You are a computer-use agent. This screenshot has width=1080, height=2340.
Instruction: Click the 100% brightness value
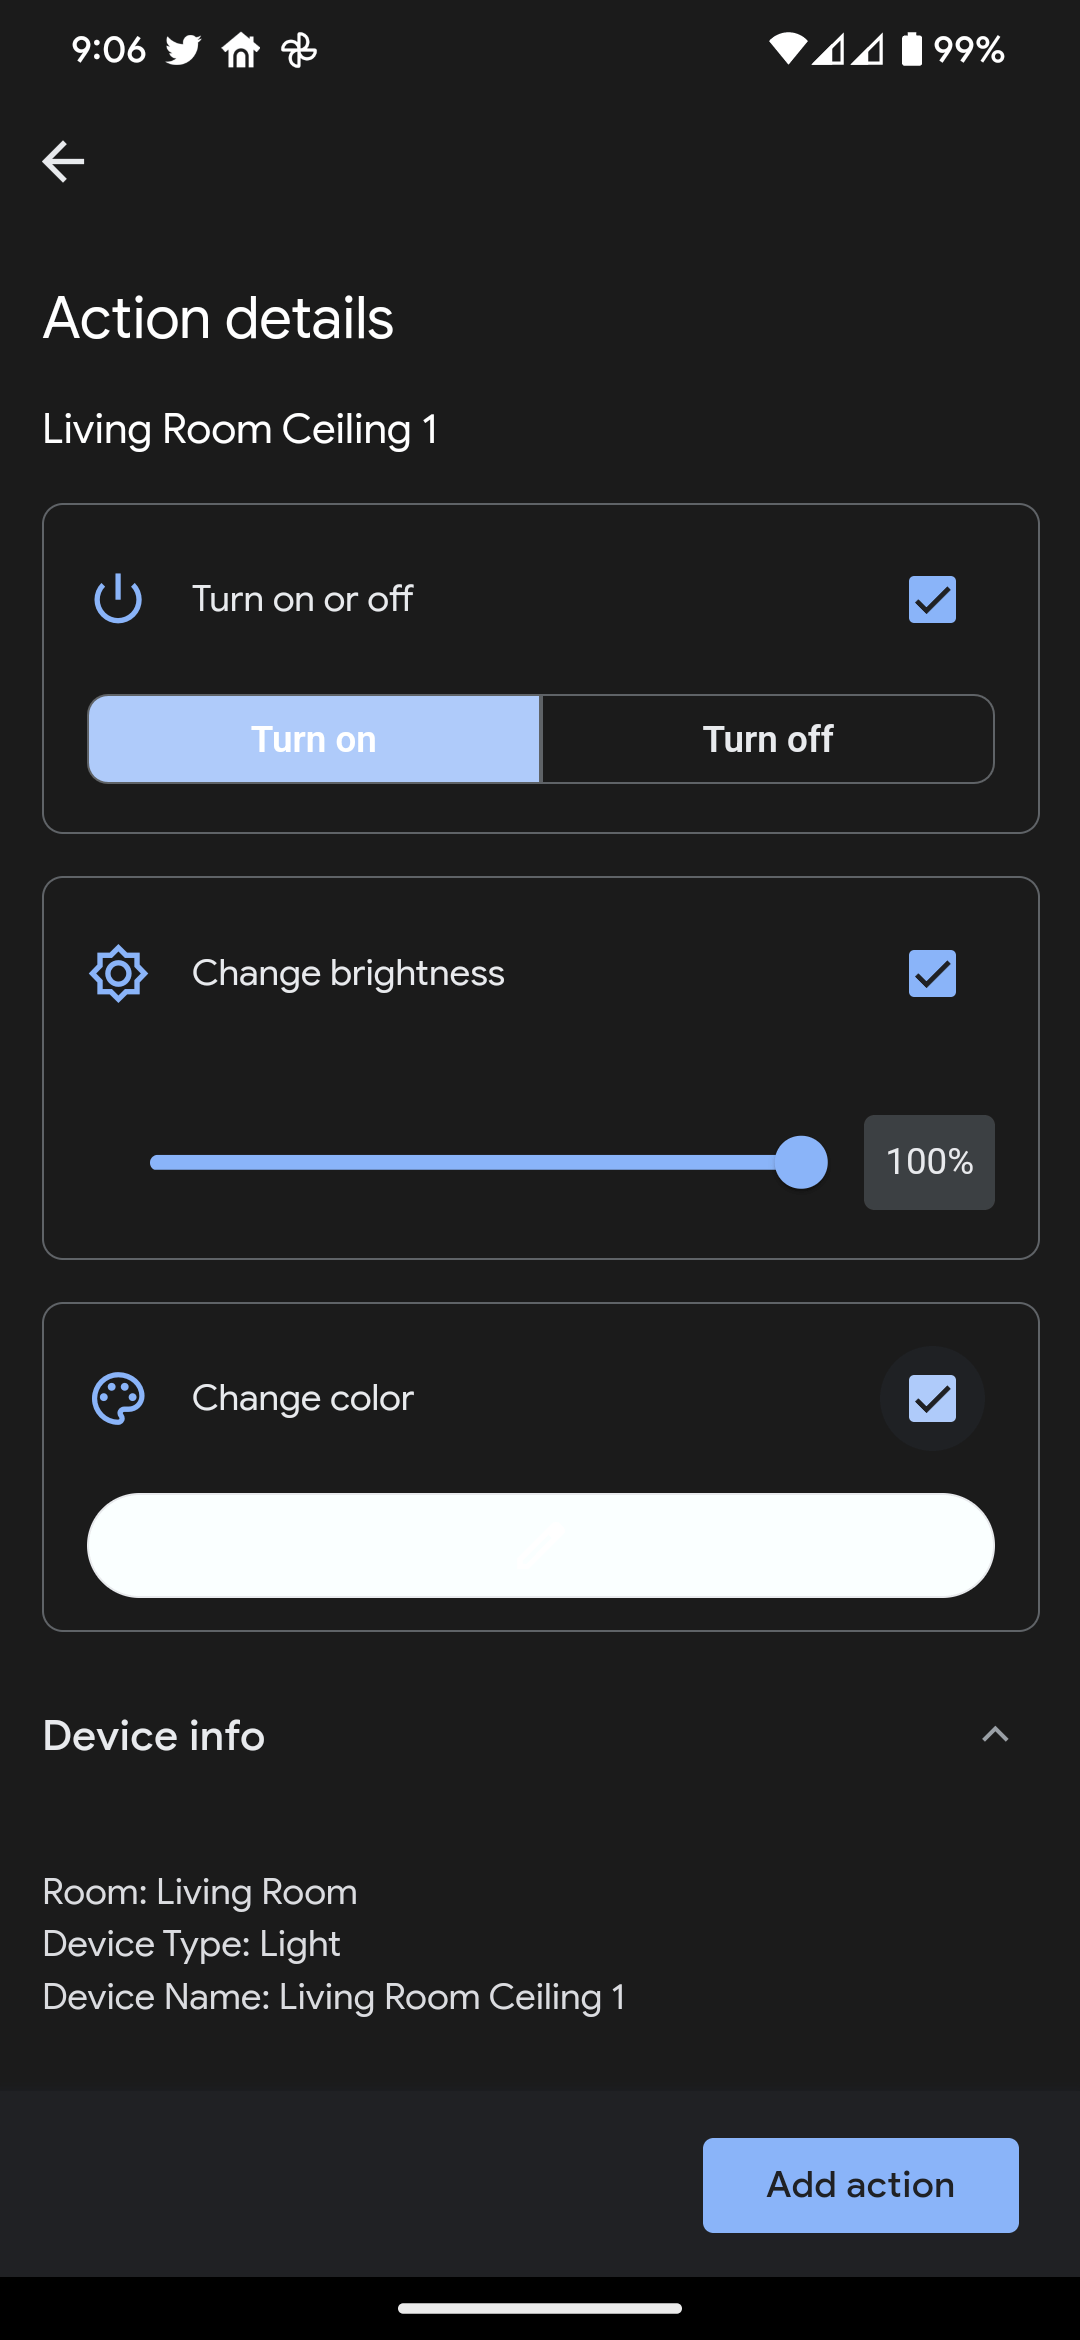[928, 1162]
